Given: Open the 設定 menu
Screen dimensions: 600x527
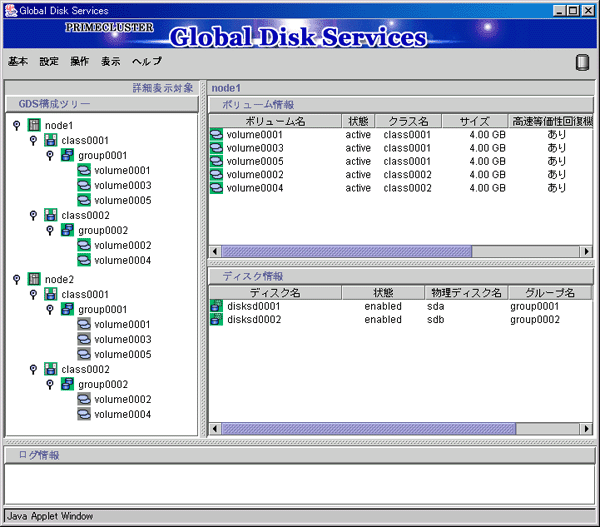Looking at the screenshot, I should point(49,61).
